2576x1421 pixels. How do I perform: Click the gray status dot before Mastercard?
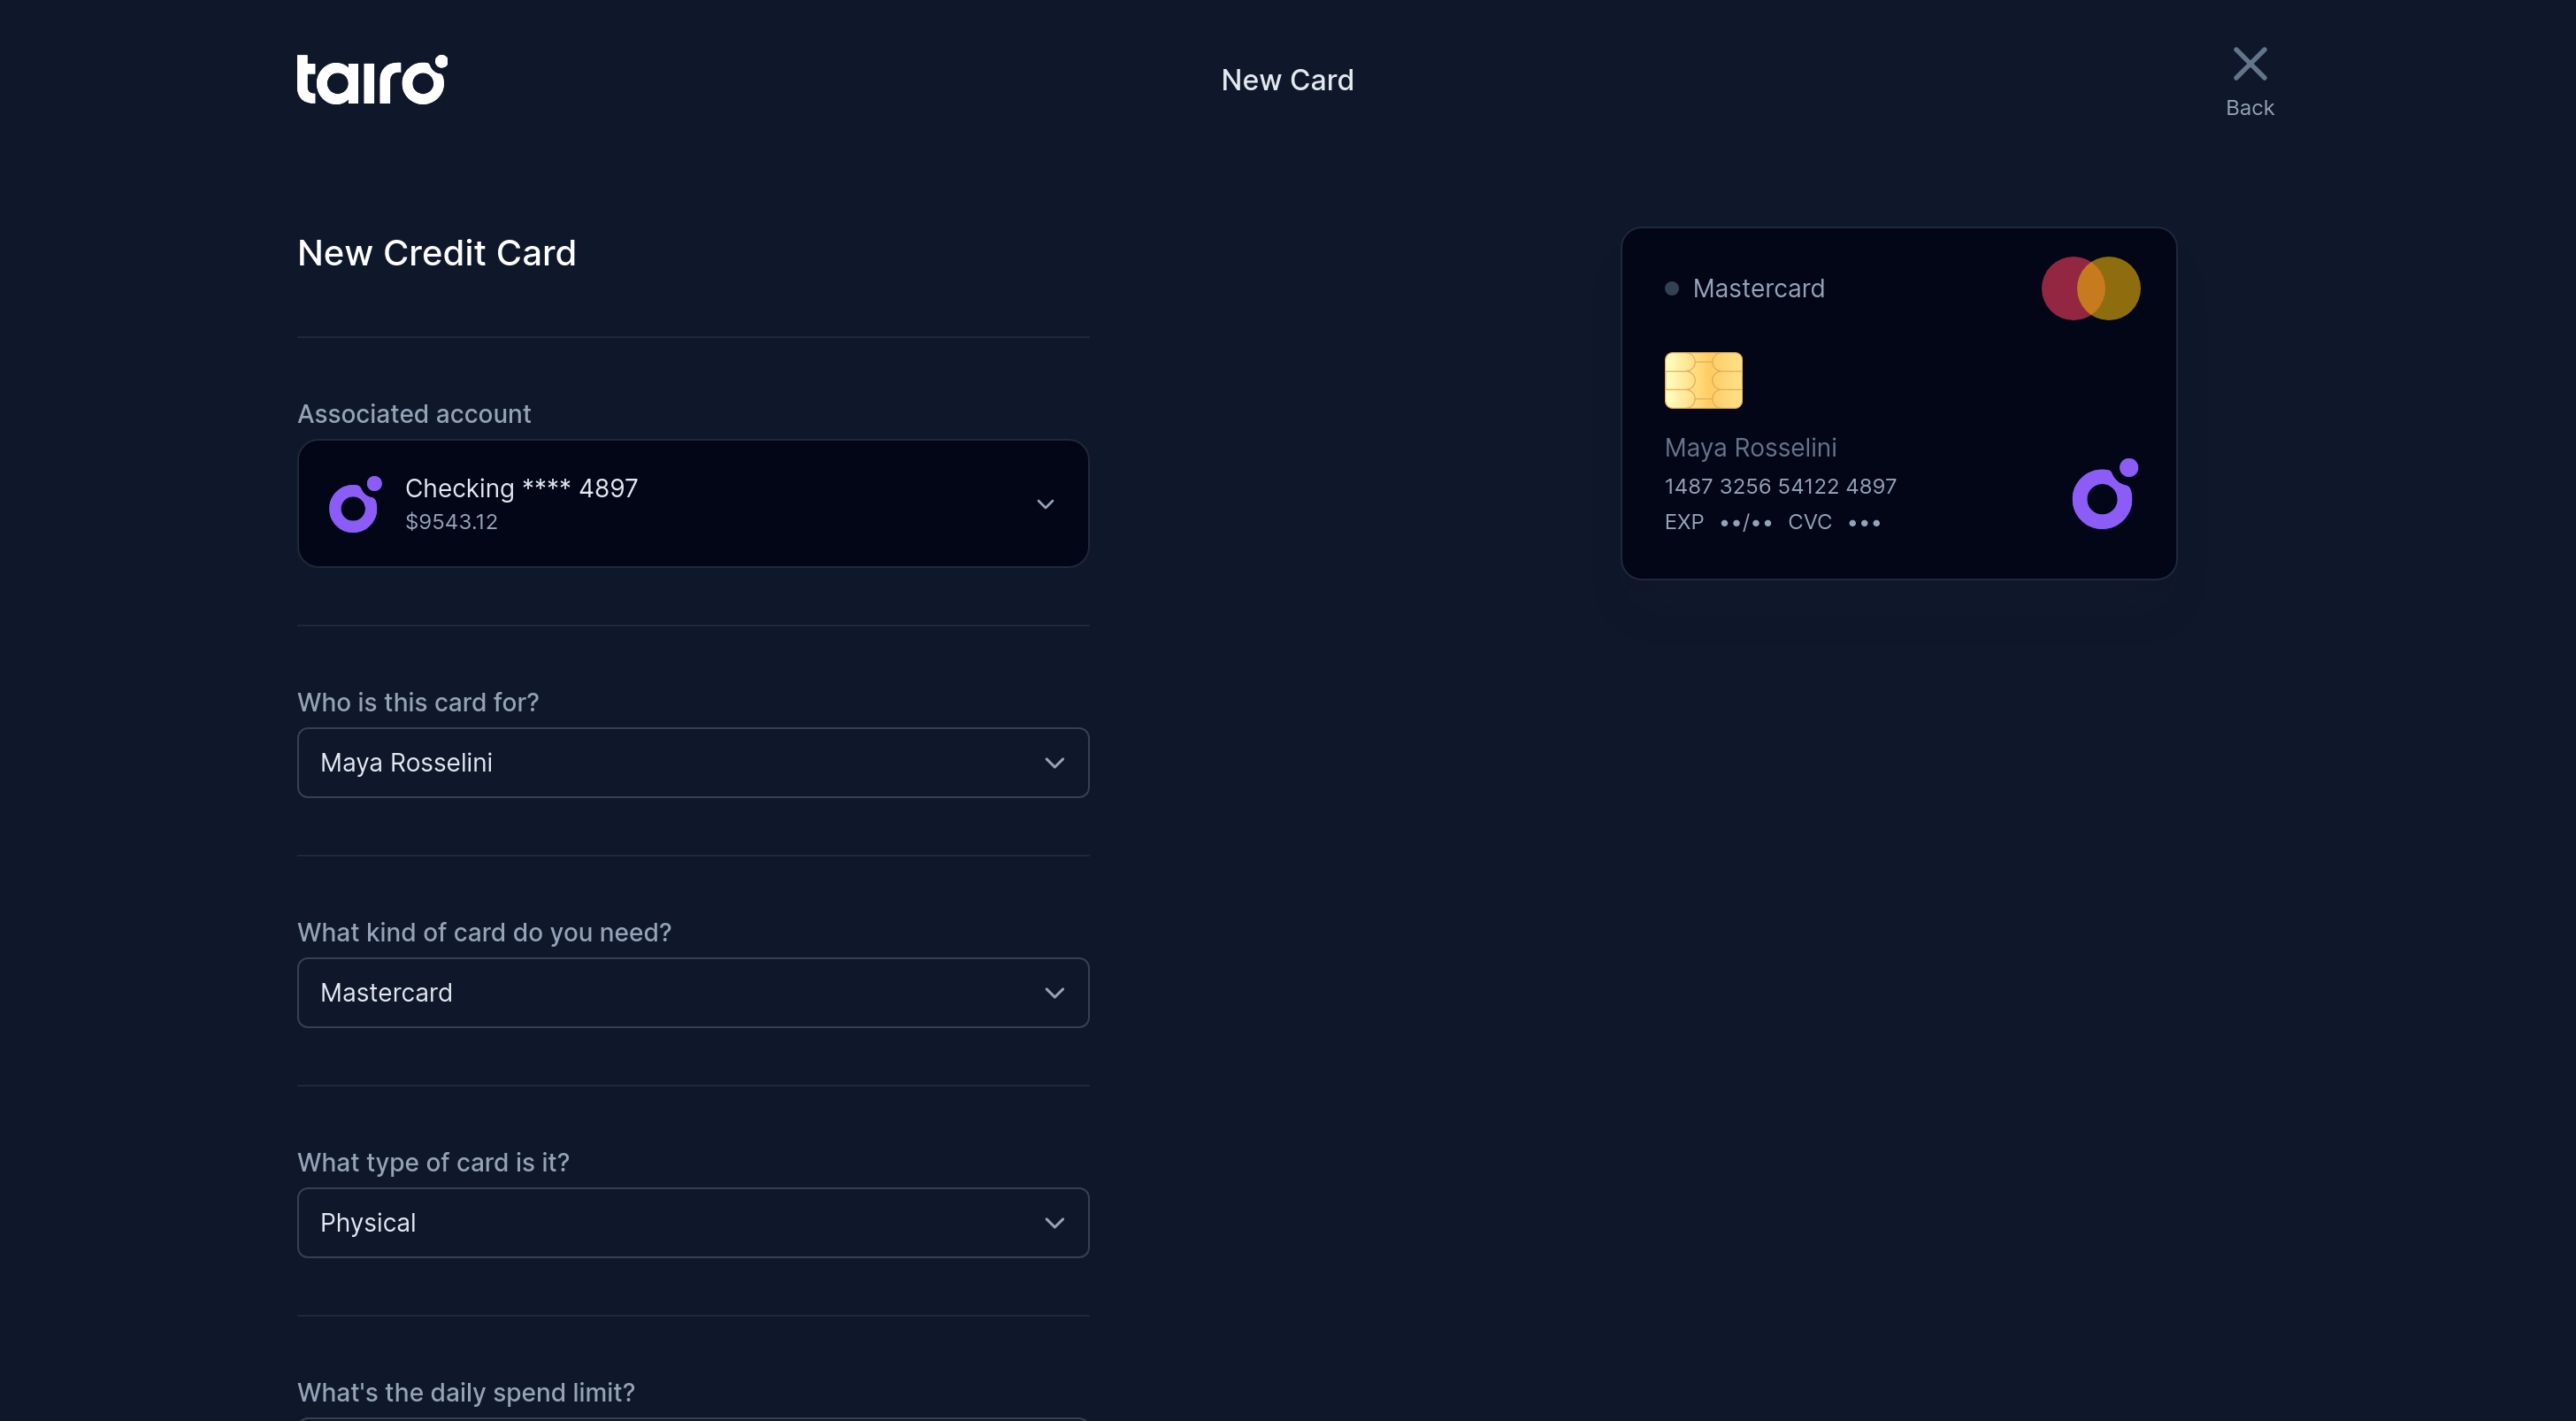[x=1671, y=289]
